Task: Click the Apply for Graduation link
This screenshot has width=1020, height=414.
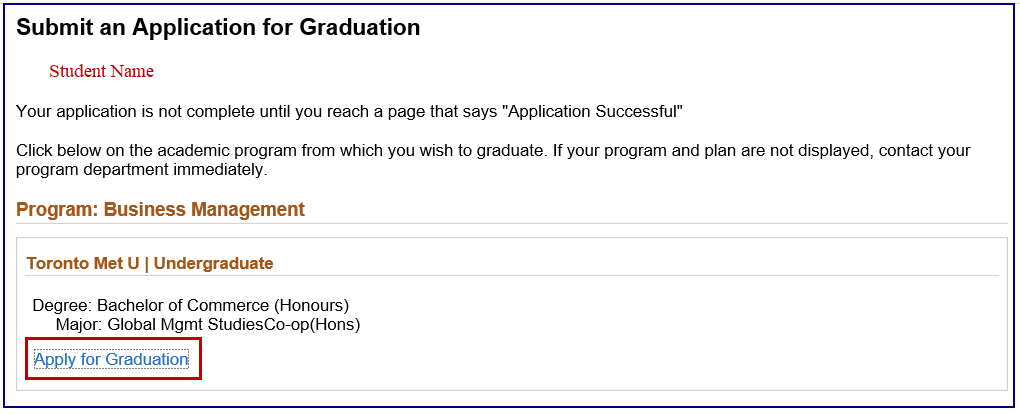Action: 111,359
